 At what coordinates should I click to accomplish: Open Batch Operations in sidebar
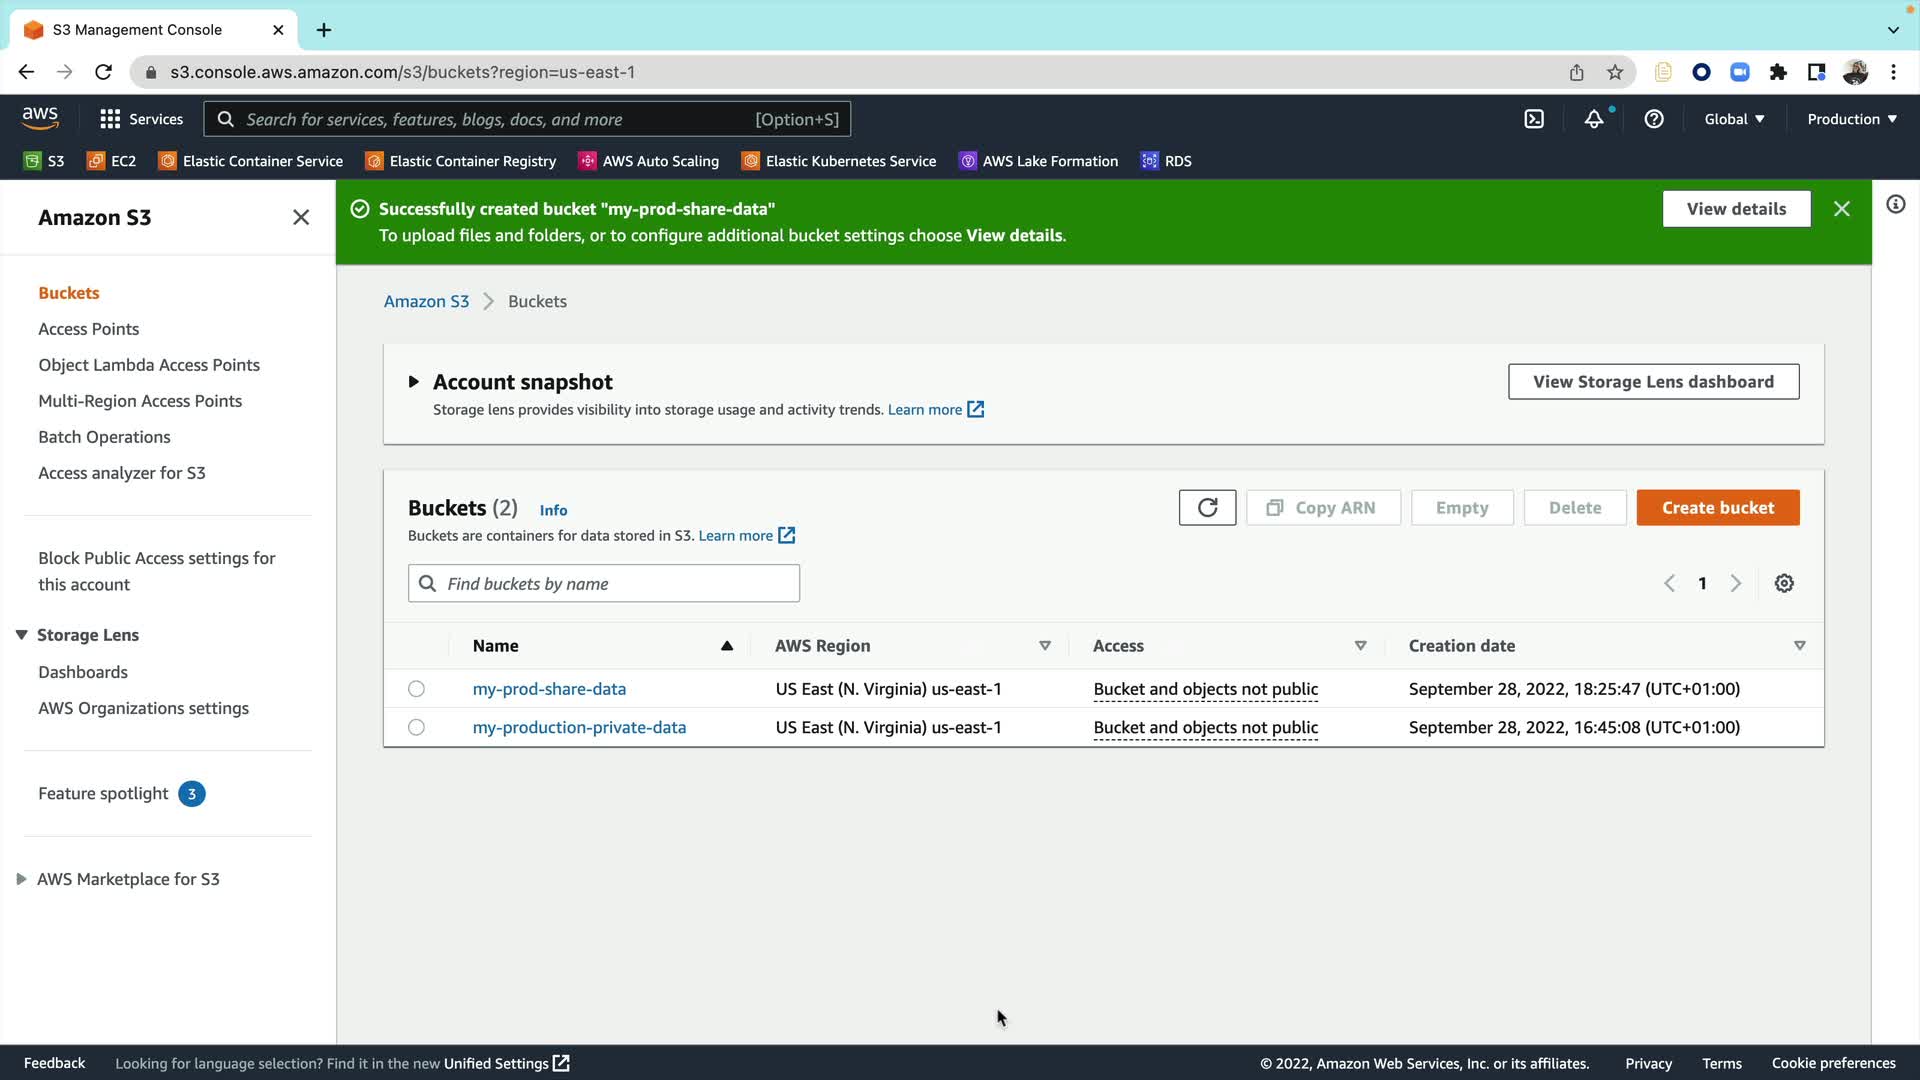click(104, 437)
